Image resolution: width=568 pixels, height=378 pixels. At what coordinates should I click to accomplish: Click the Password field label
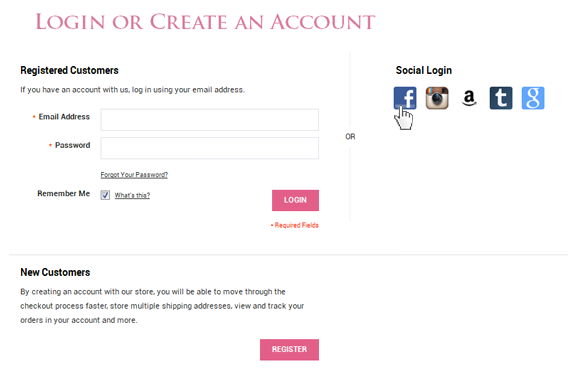coord(72,145)
